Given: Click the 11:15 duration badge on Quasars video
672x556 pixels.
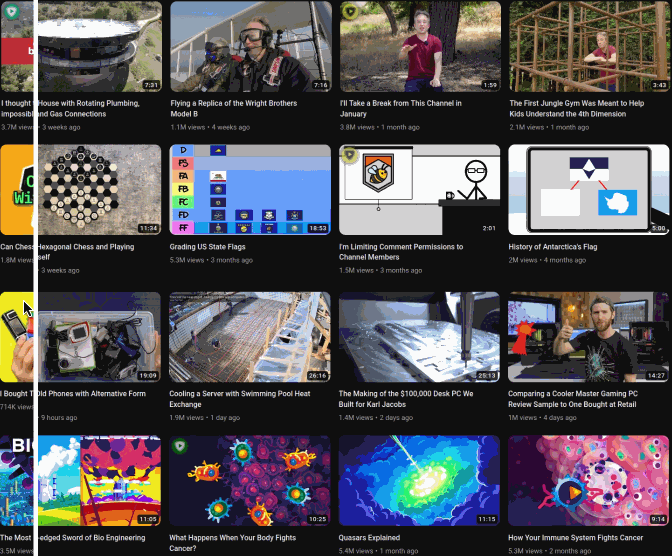Looking at the screenshot, I should 487,520.
